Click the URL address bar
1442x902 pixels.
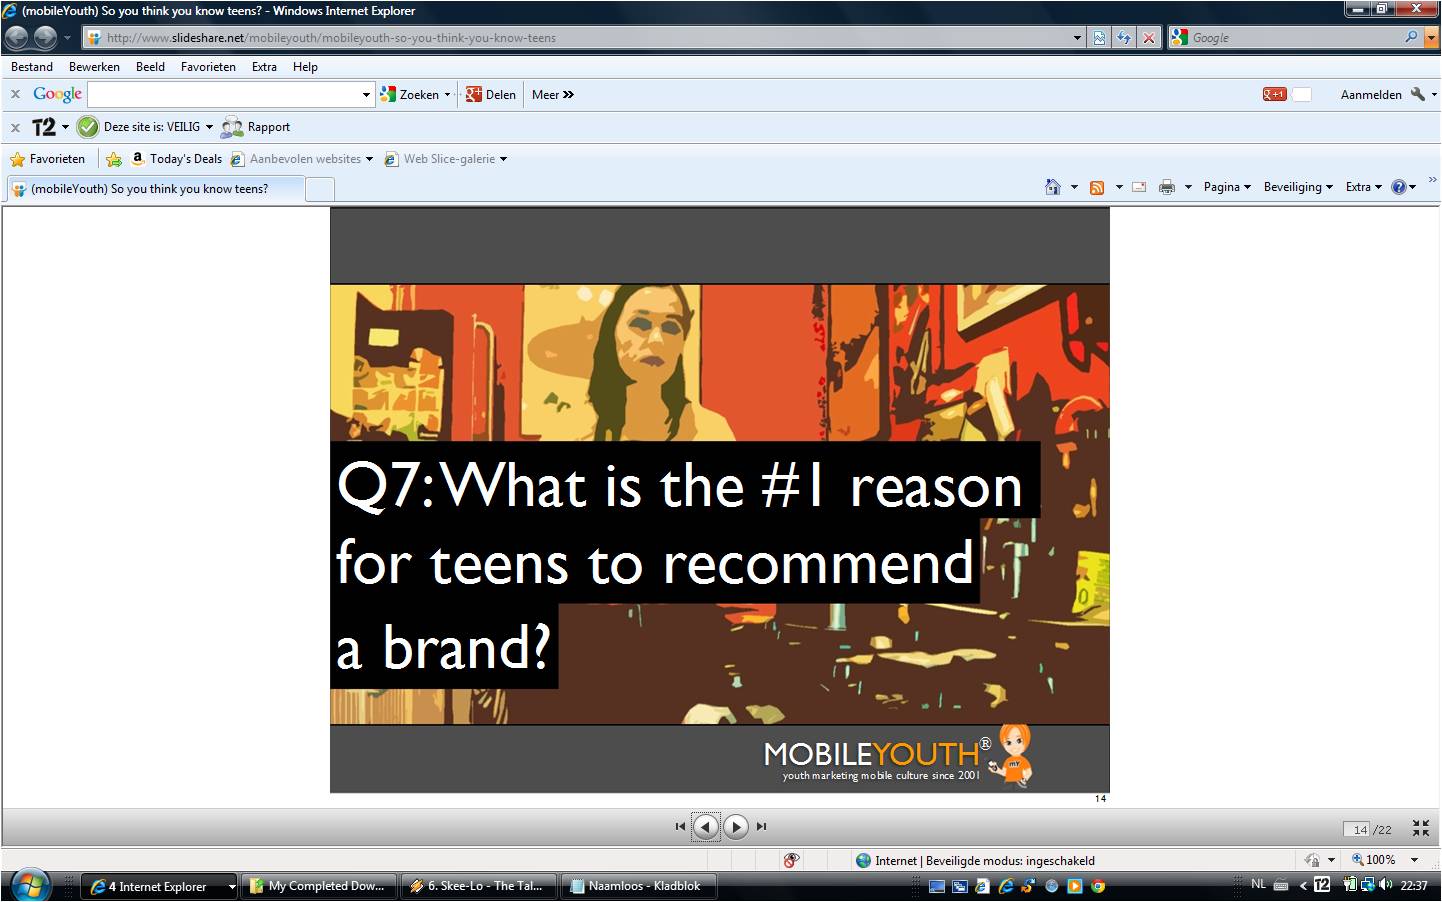tap(577, 38)
